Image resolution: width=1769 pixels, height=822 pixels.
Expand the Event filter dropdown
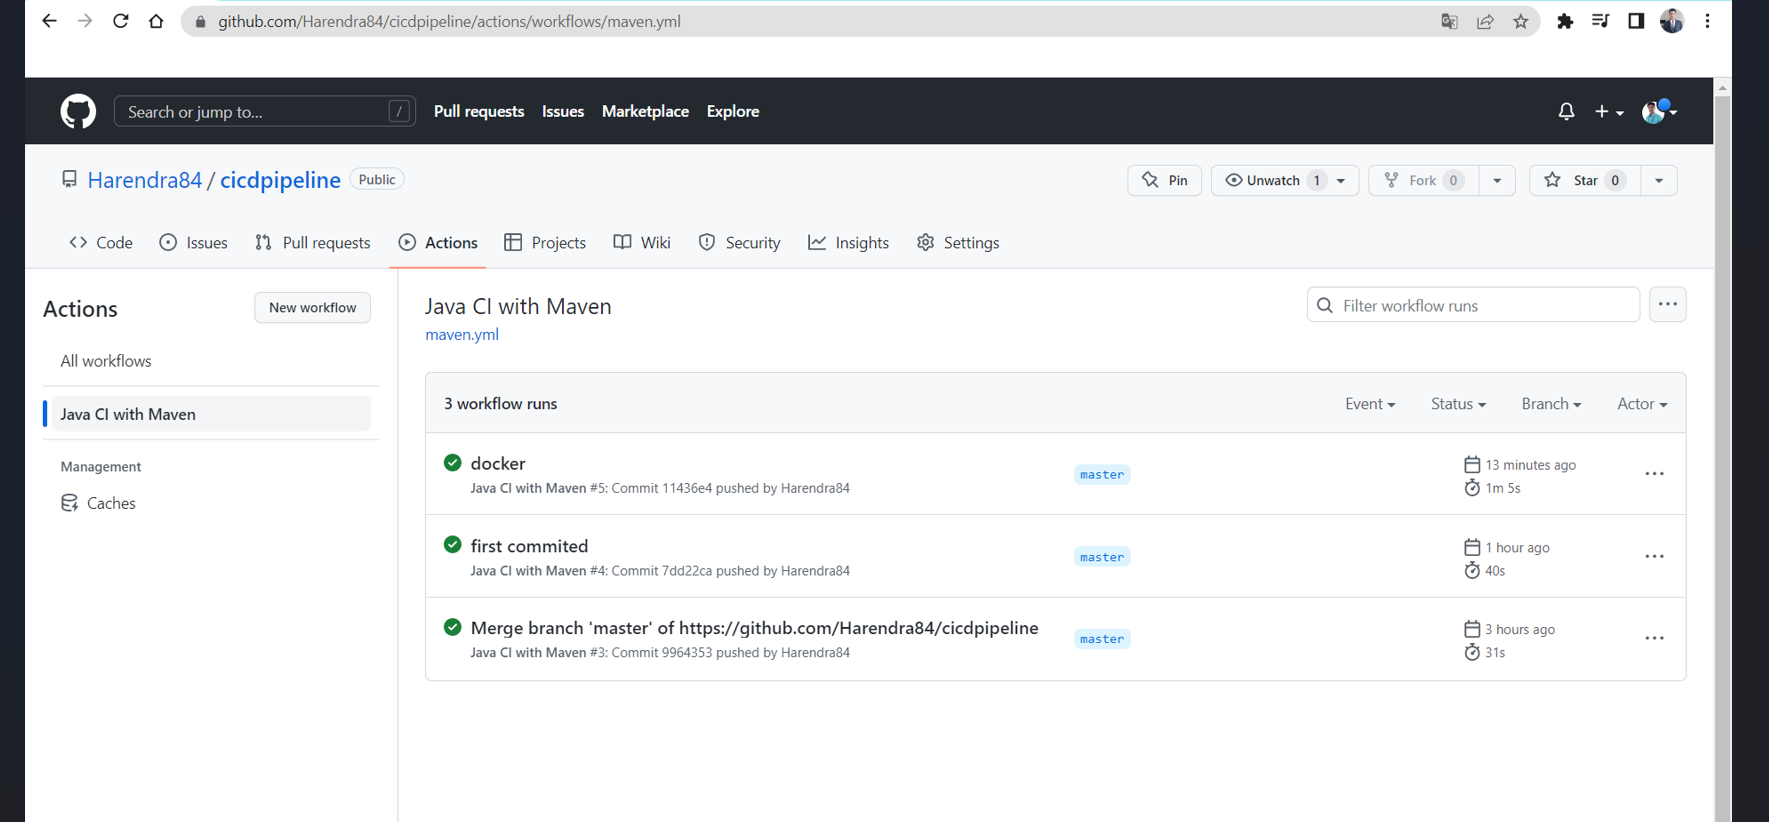coord(1370,404)
